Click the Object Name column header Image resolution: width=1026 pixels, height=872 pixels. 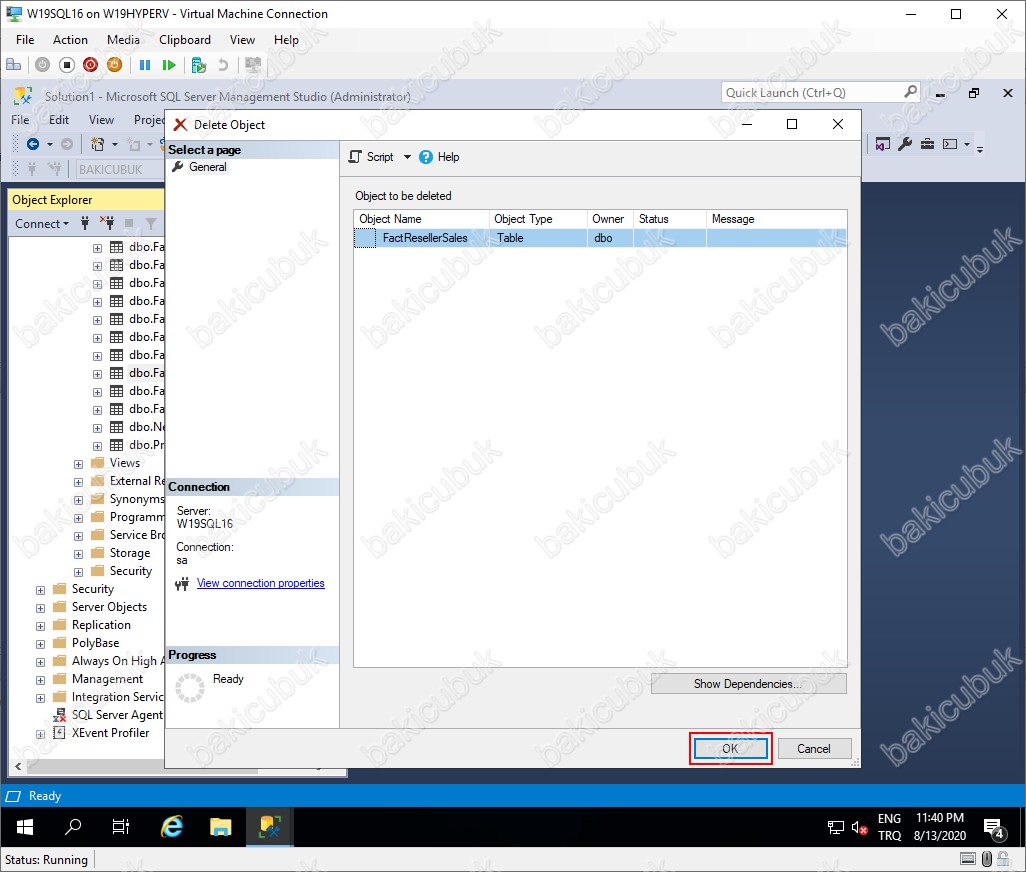(x=421, y=219)
